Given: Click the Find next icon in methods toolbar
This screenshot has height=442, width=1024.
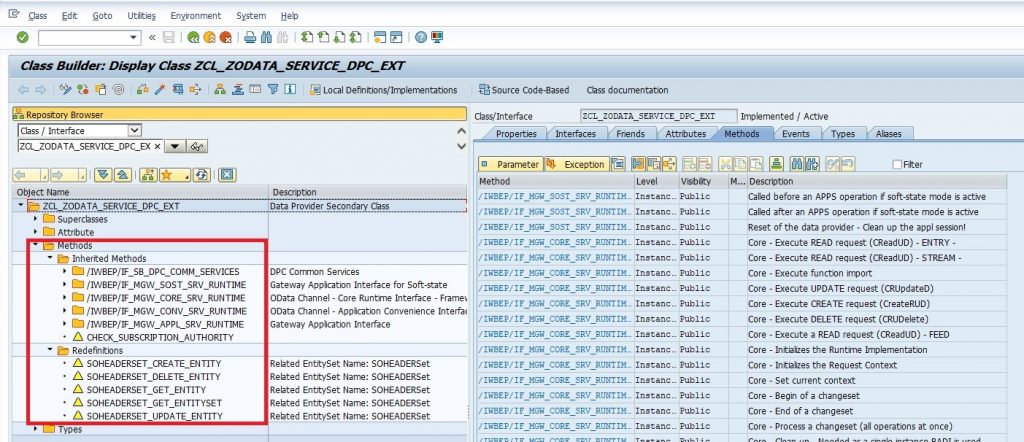Looking at the screenshot, I should click(812, 164).
